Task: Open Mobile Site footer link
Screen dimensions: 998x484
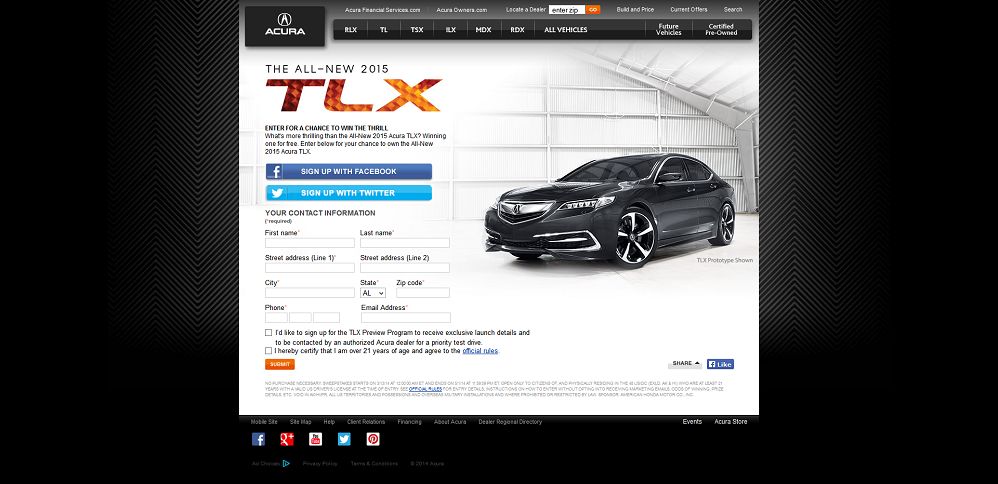Action: (264, 422)
